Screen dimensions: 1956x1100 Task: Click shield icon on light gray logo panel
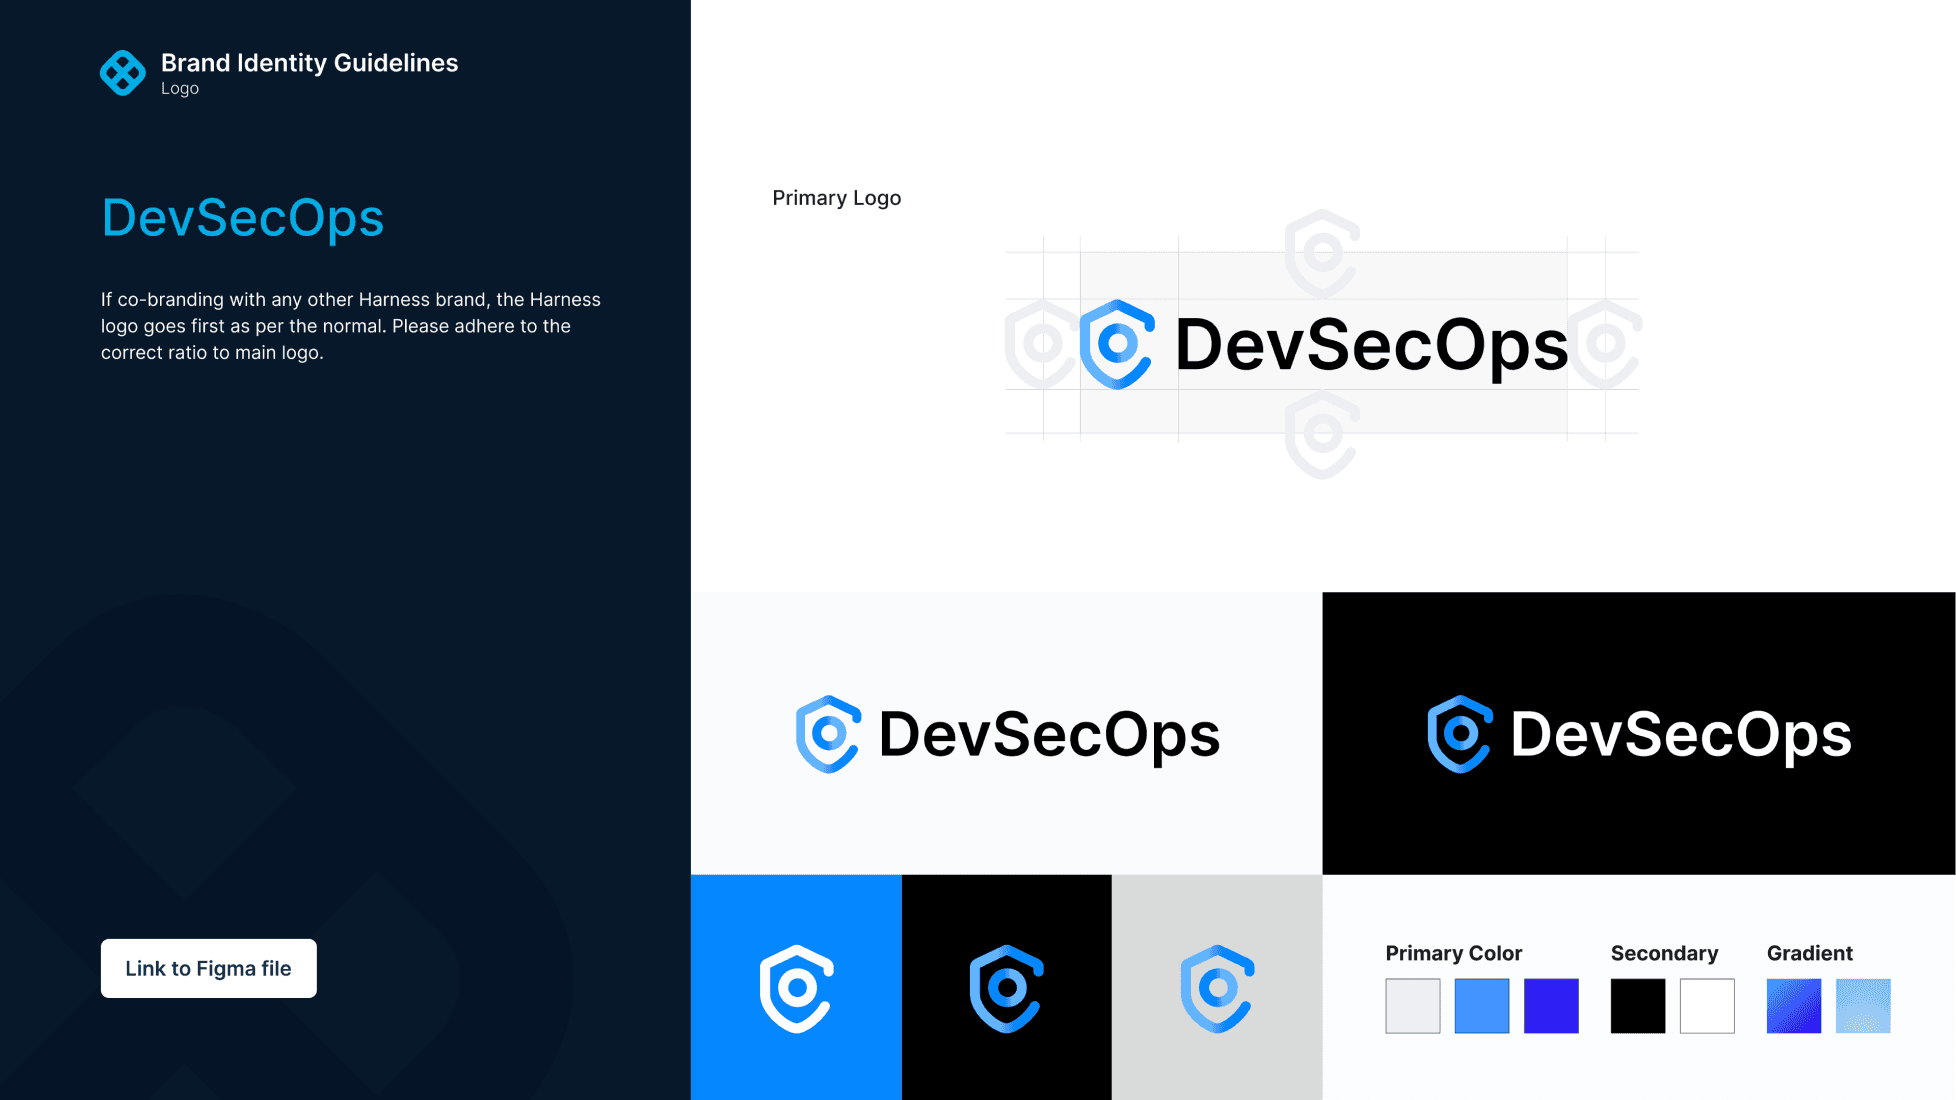[828, 734]
